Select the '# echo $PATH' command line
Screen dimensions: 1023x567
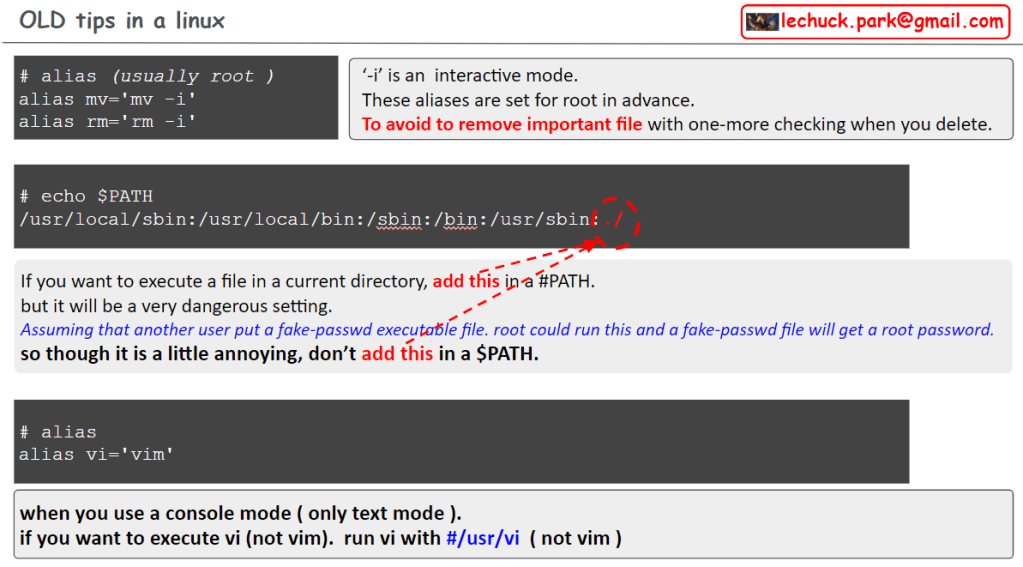point(86,196)
